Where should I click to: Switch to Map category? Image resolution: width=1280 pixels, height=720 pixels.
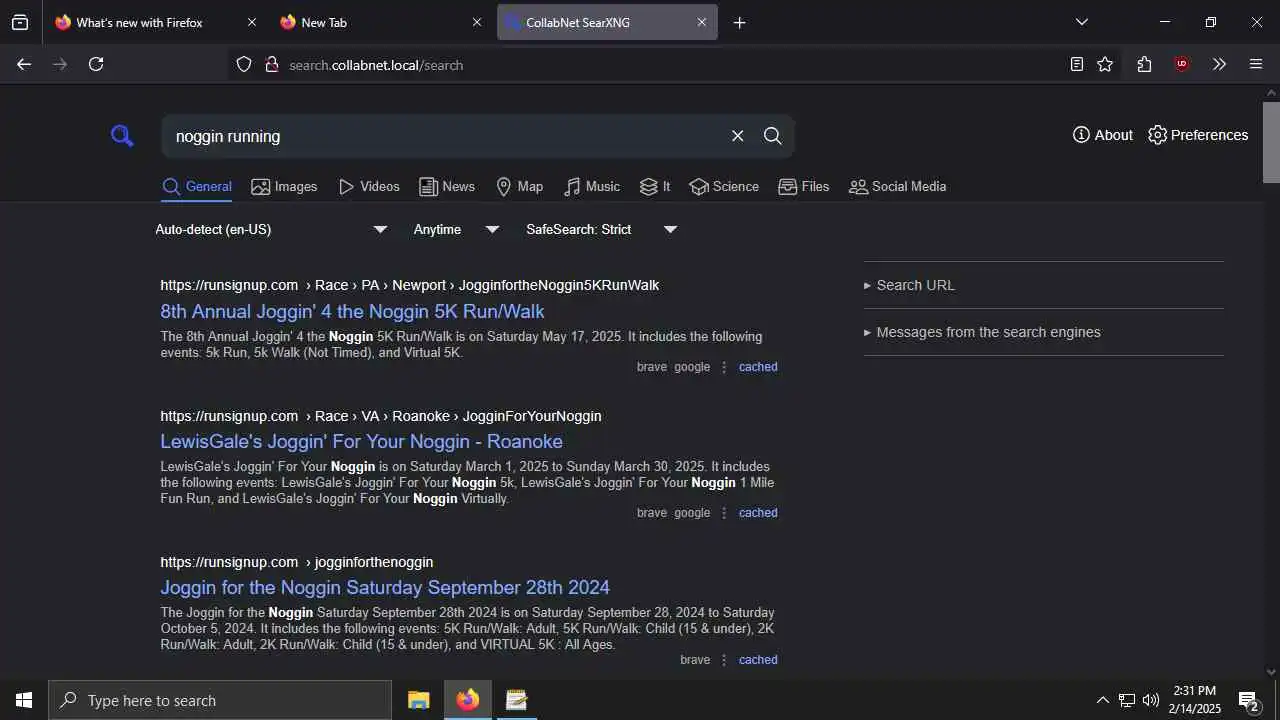[520, 187]
